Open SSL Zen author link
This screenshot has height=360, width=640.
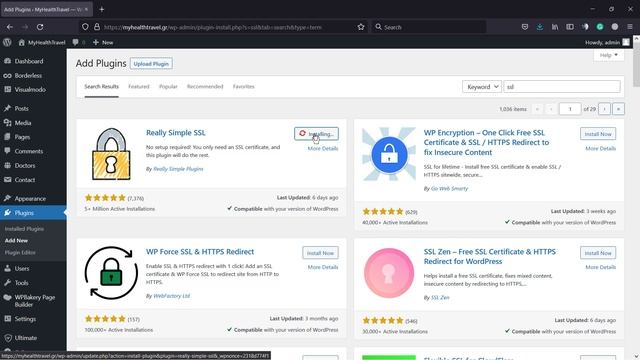point(440,298)
